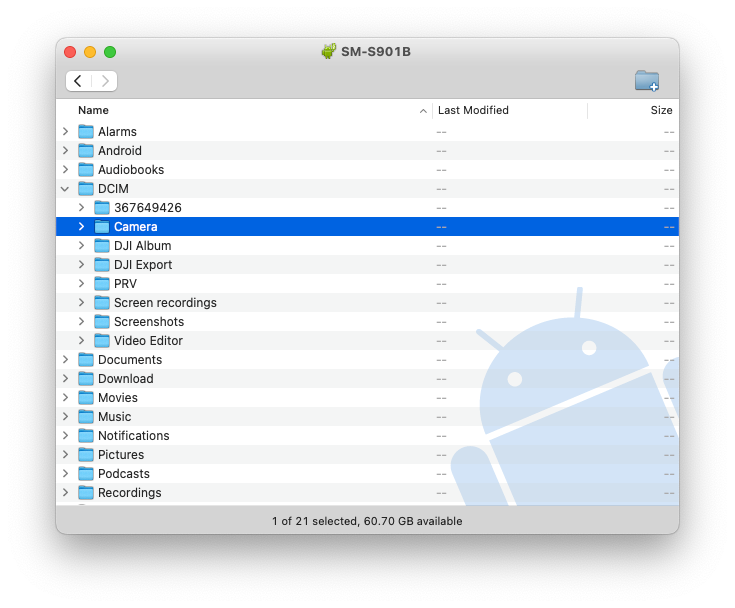Viewport: 735px width, 608px height.
Task: Click the Android robot icon in title bar
Action: click(x=329, y=51)
